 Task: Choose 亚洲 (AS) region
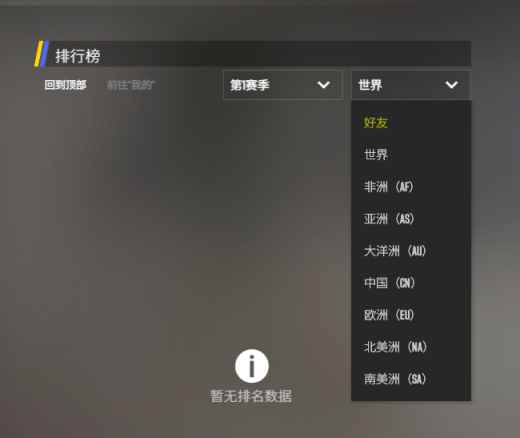tap(411, 219)
